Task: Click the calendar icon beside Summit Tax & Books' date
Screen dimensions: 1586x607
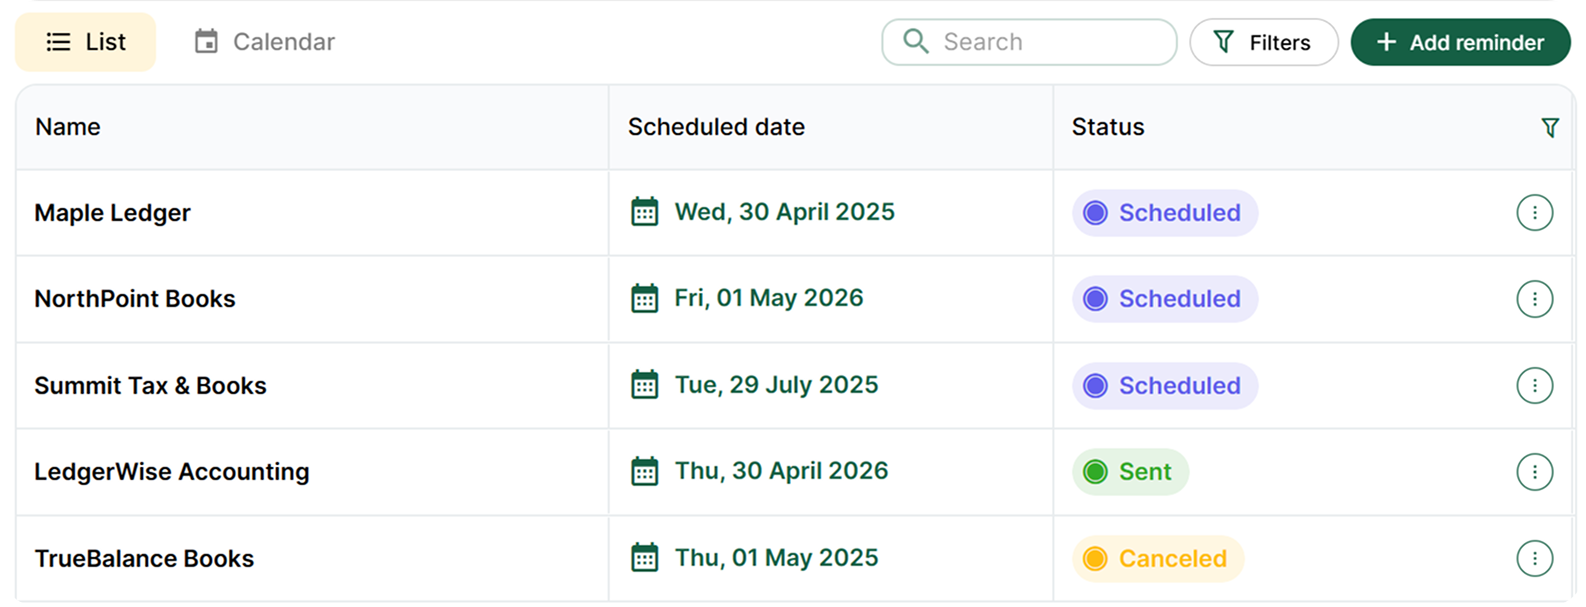Action: [x=645, y=384]
